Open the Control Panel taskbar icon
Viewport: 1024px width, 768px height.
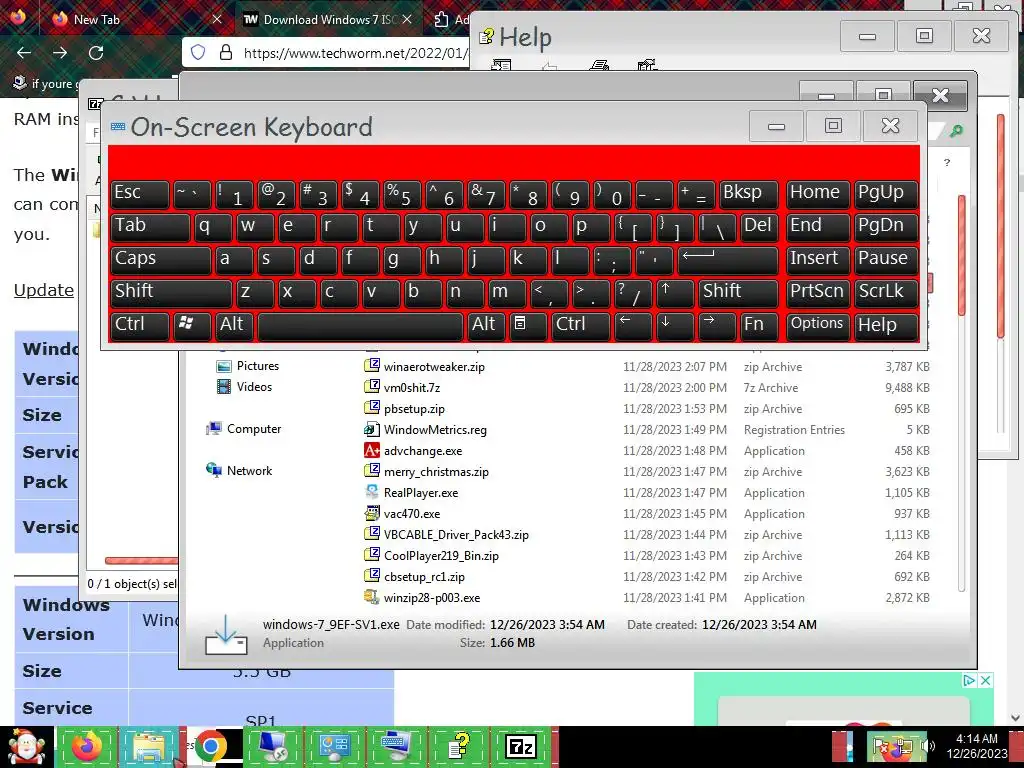click(335, 746)
